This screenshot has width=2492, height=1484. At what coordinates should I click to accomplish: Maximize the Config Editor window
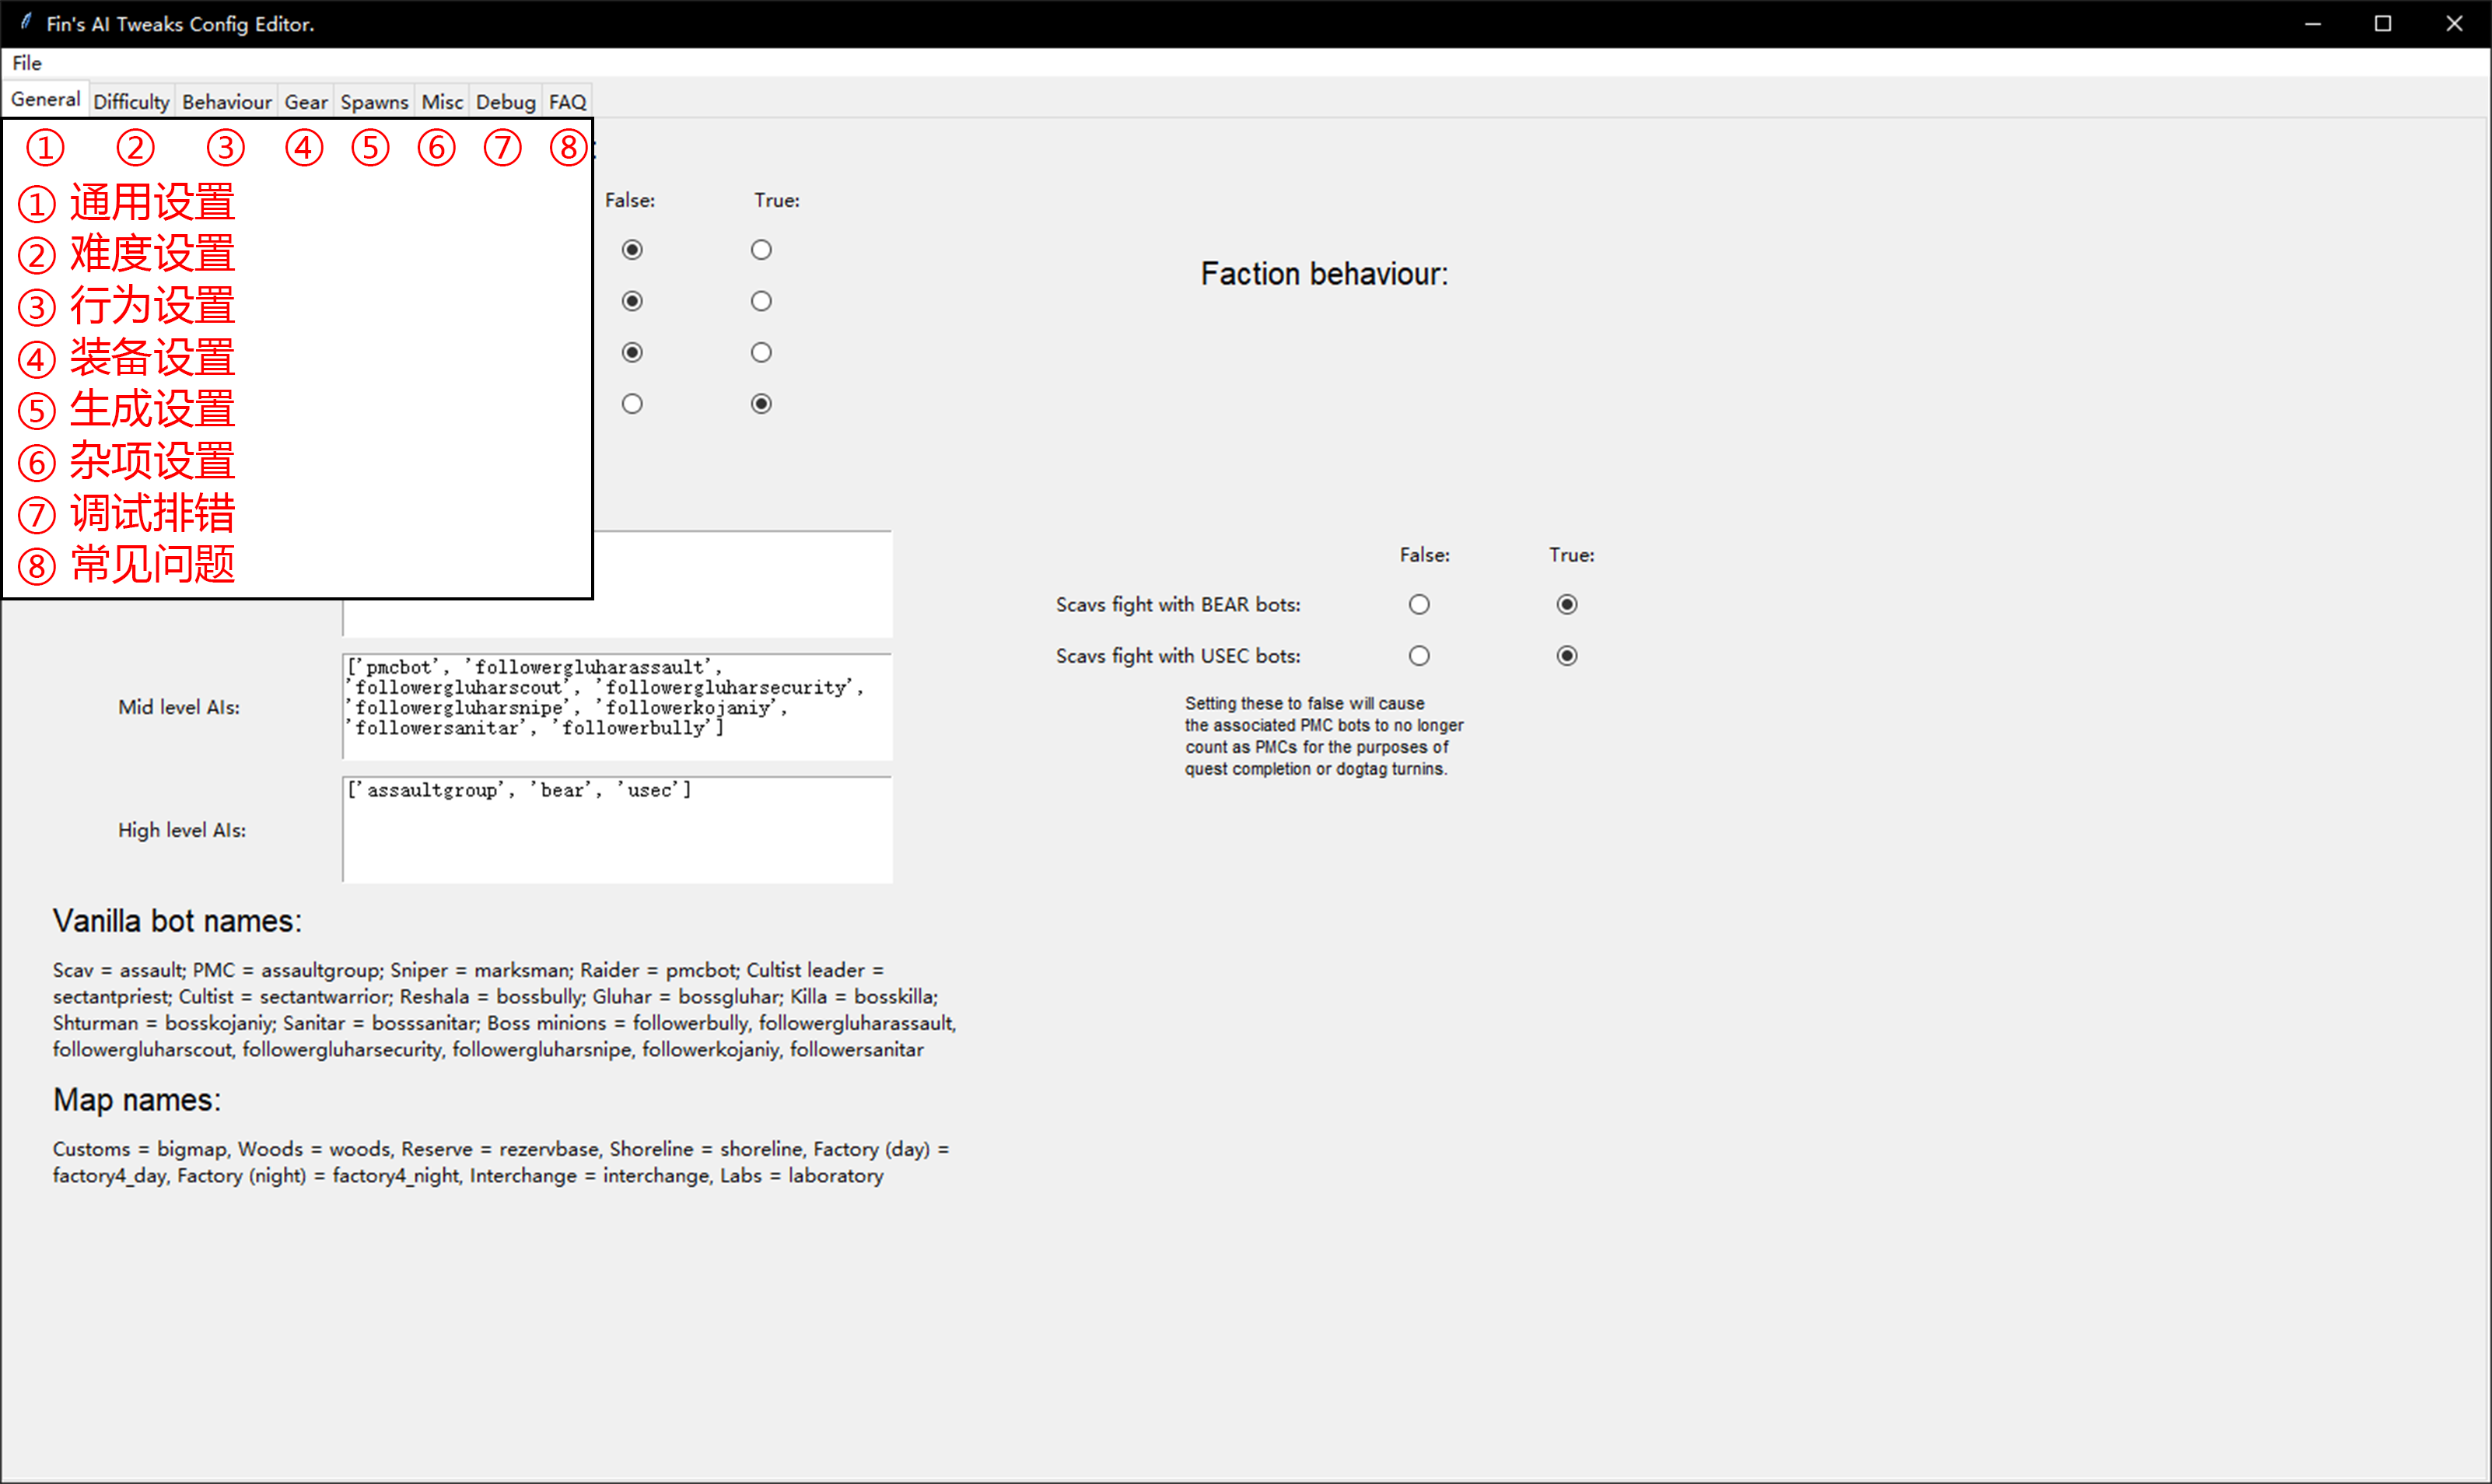pos(2383,24)
